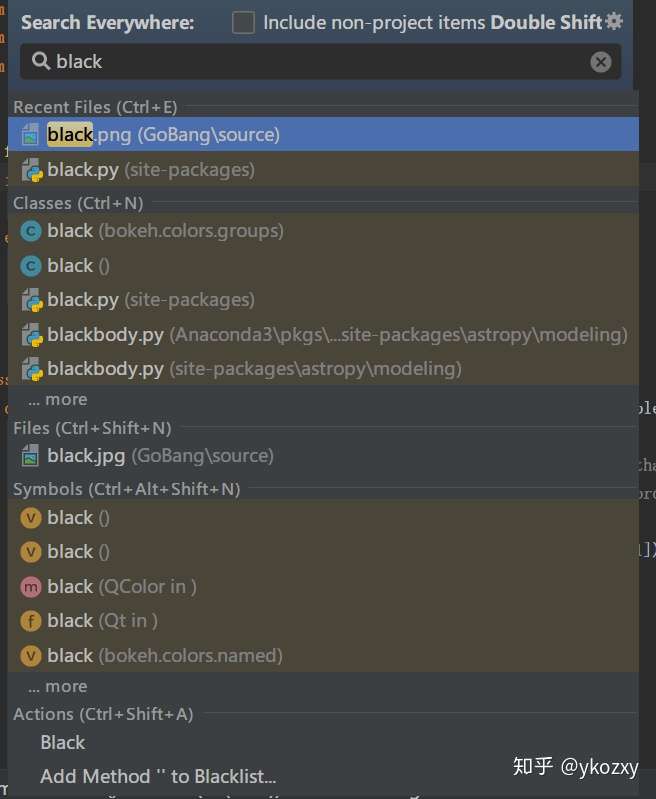Clear the search text with the X icon

point(600,62)
